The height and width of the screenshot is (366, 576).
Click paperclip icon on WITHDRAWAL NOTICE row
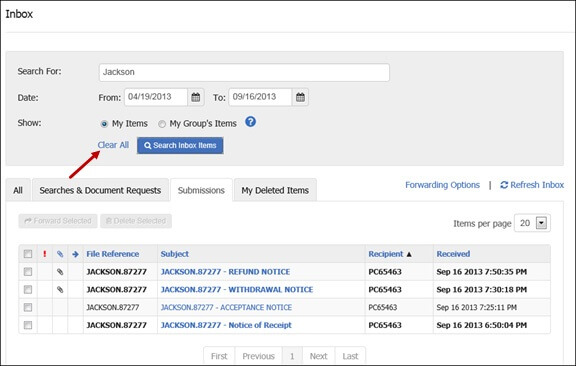tap(60, 290)
